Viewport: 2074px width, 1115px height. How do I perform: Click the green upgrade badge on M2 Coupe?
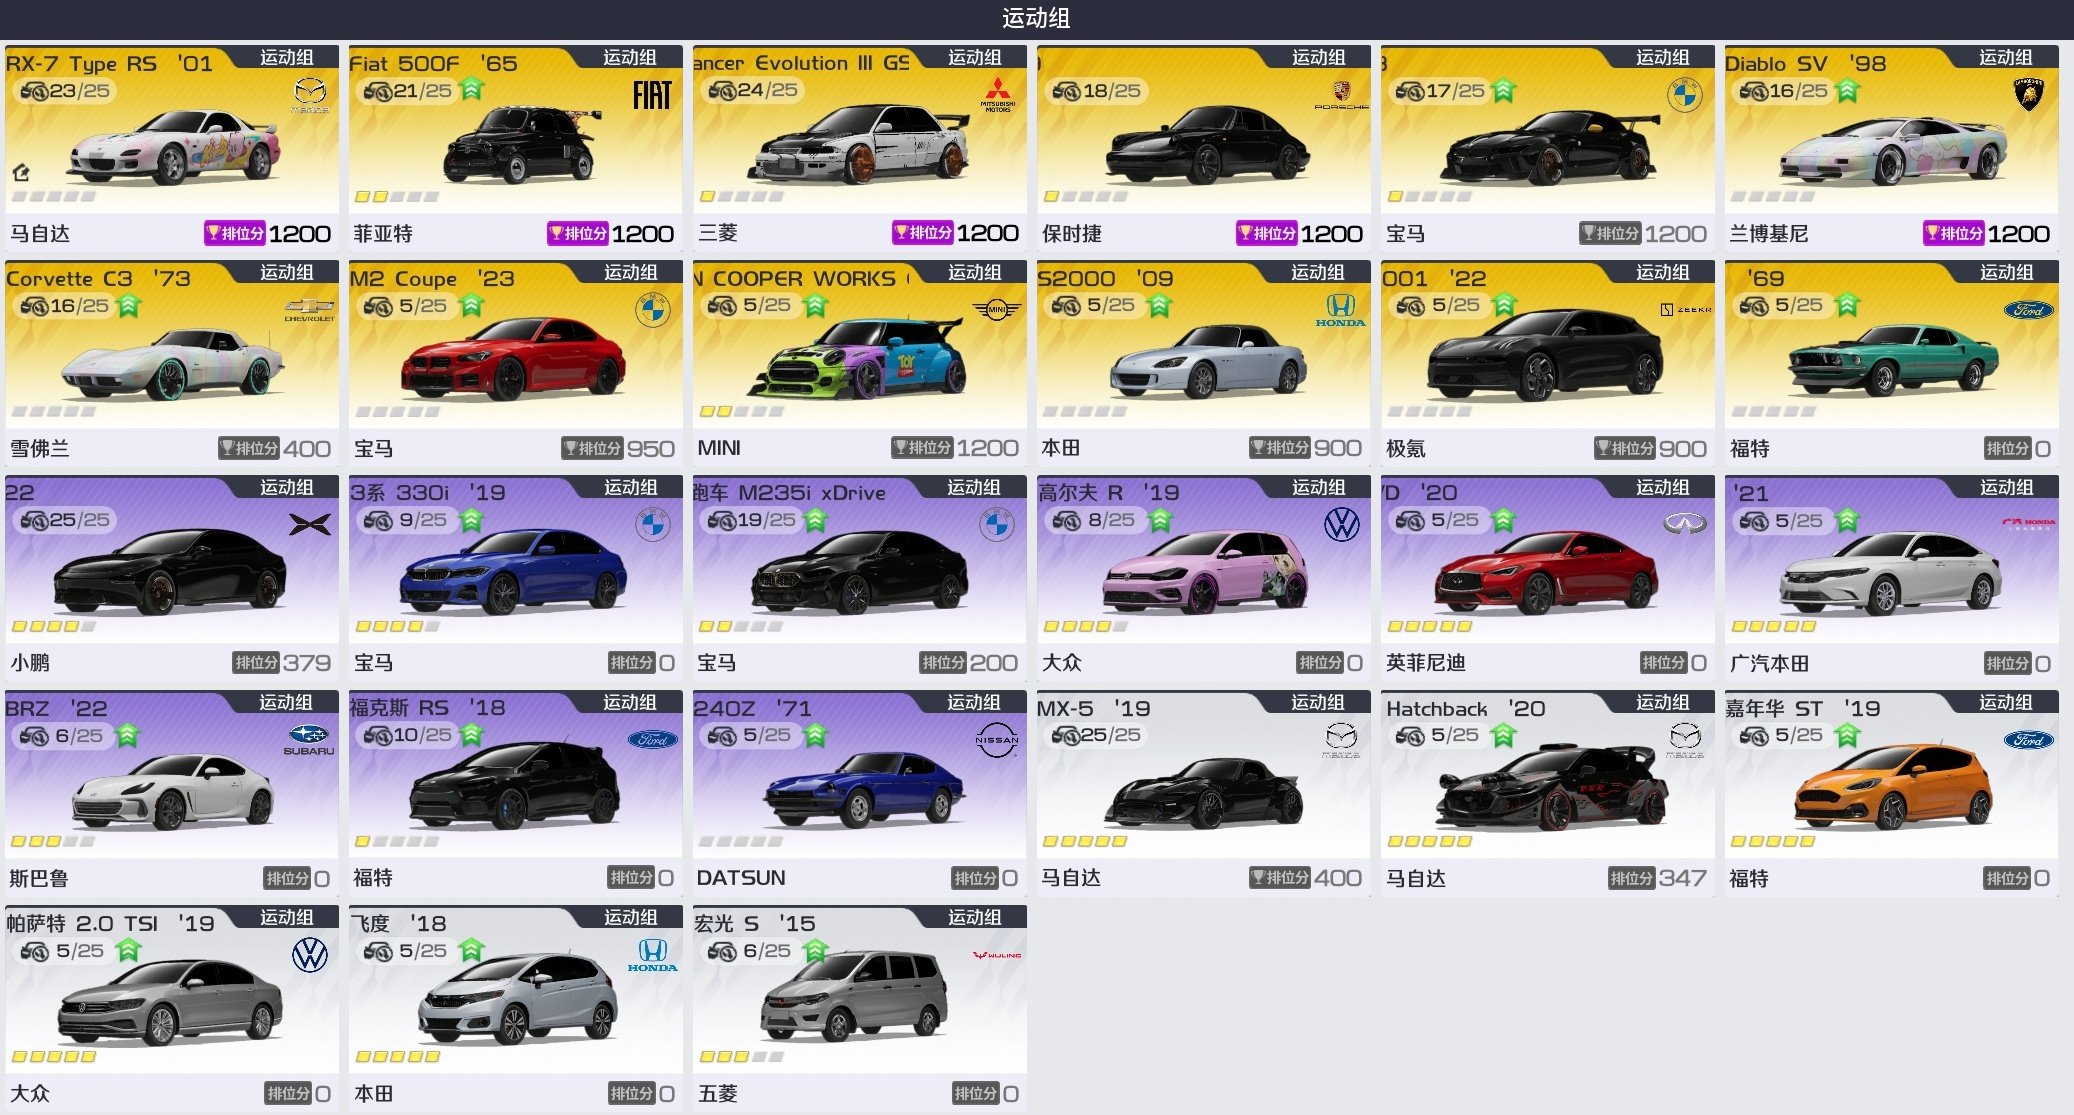472,305
